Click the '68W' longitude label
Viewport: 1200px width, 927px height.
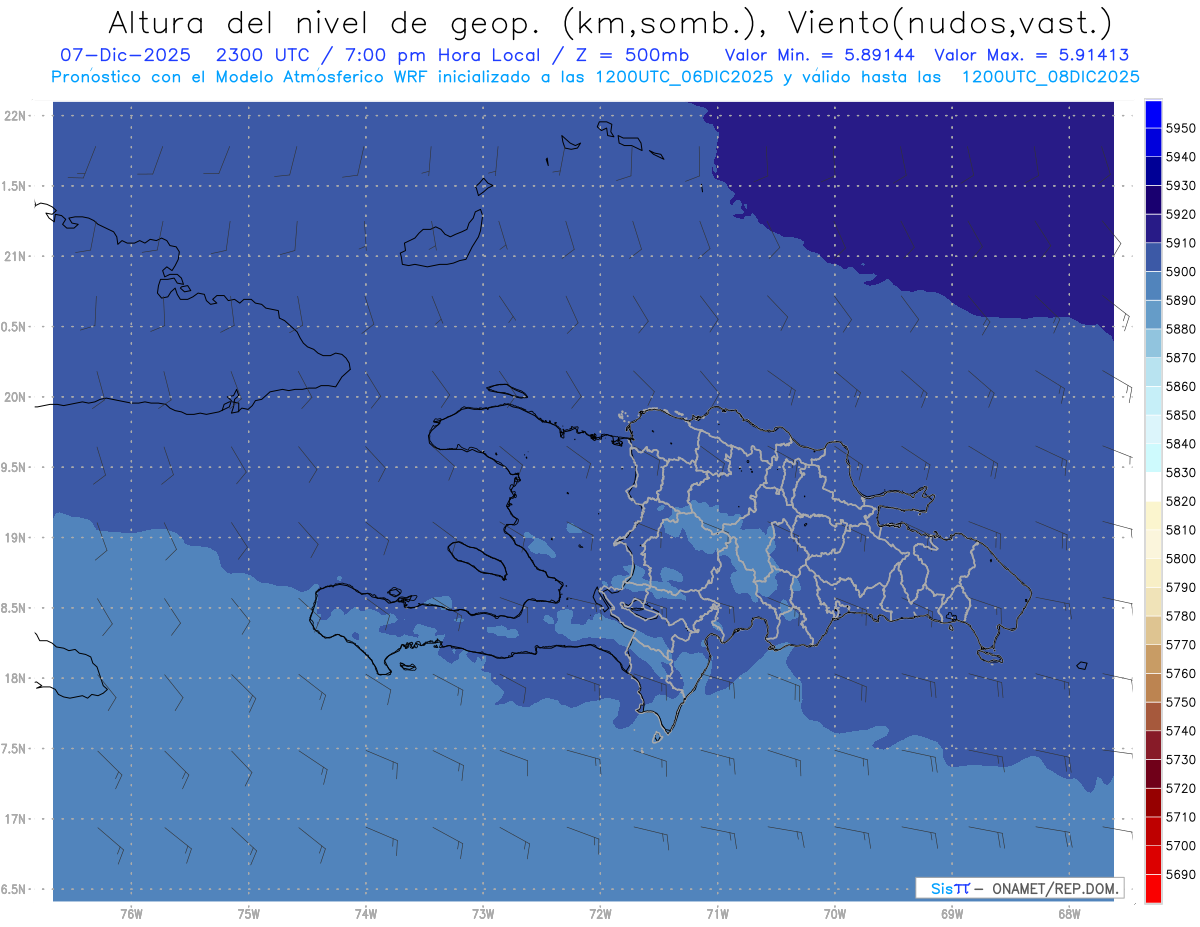[x=1069, y=914]
